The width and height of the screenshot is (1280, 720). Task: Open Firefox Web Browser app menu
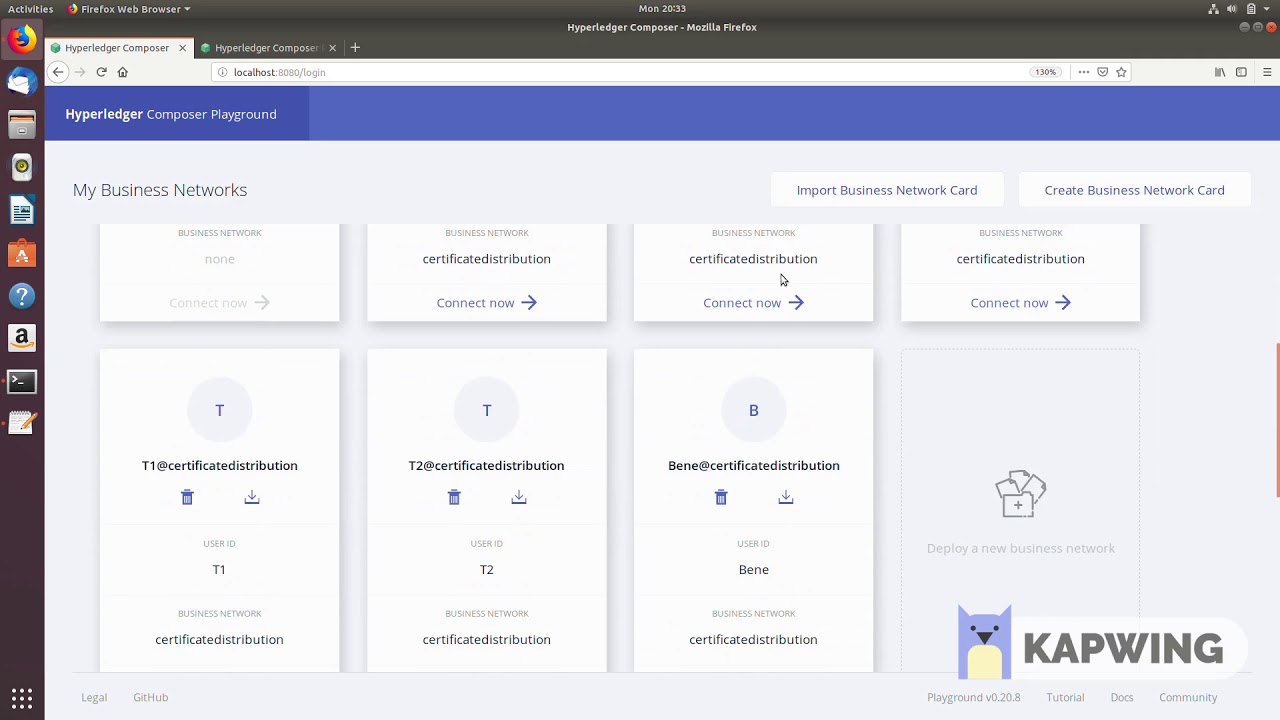129,9
